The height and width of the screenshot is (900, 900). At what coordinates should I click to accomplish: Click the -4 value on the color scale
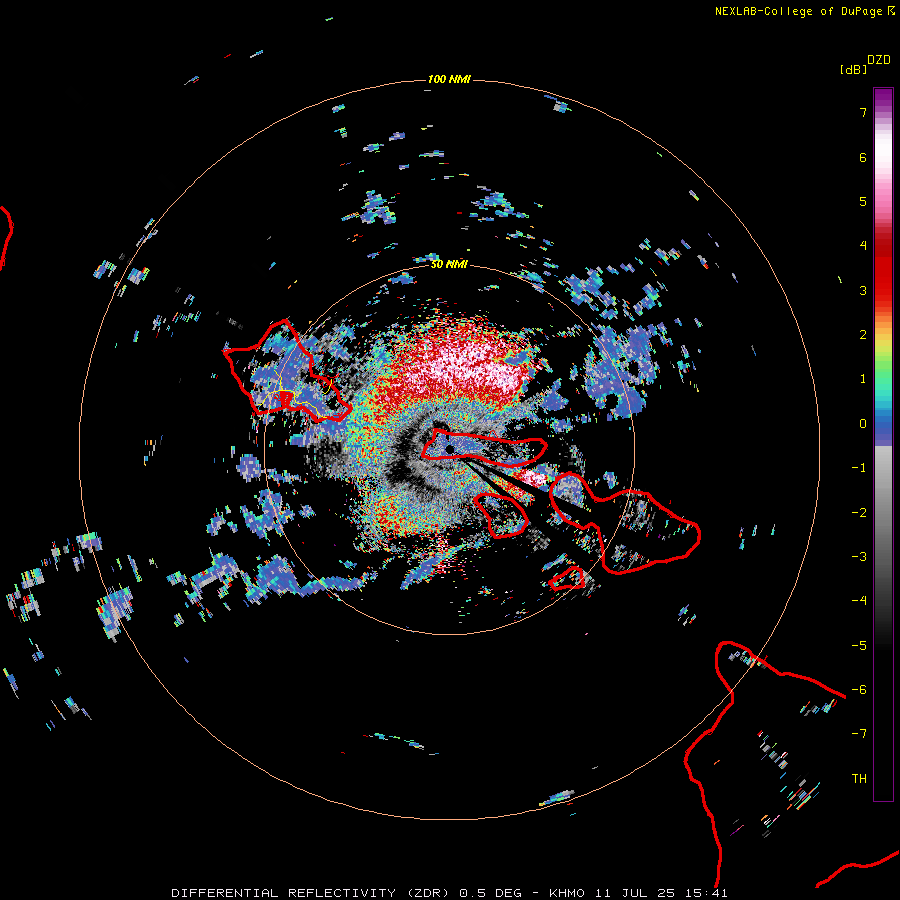point(859,601)
